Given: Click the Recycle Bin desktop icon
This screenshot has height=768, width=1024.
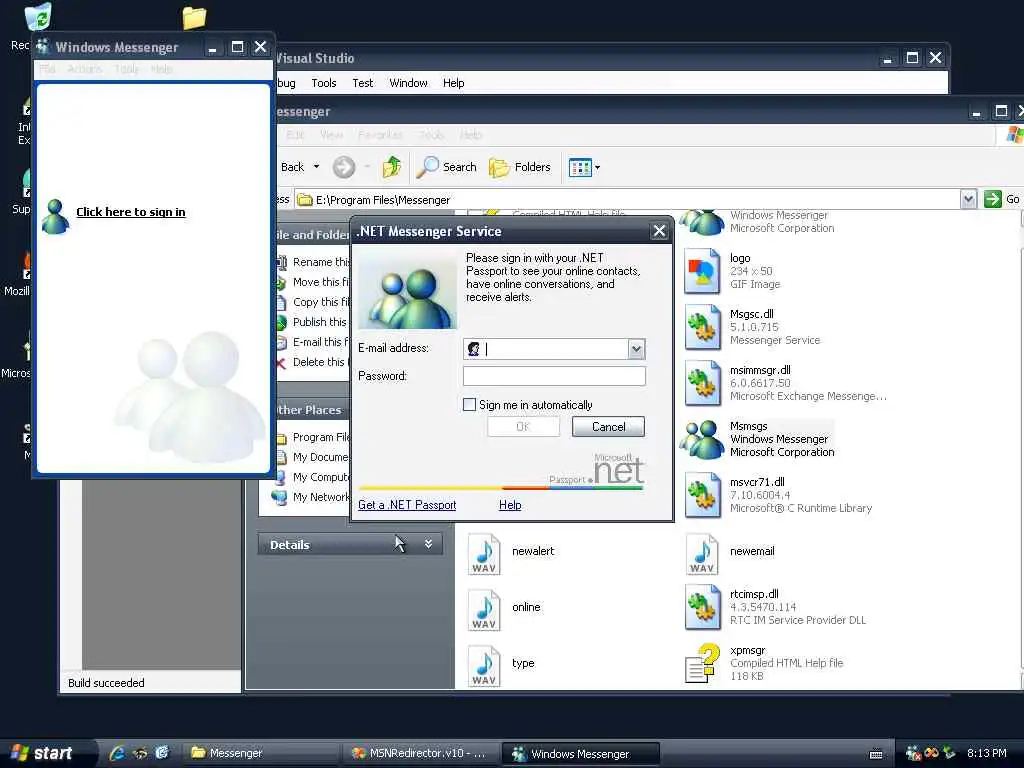Looking at the screenshot, I should click(38, 17).
